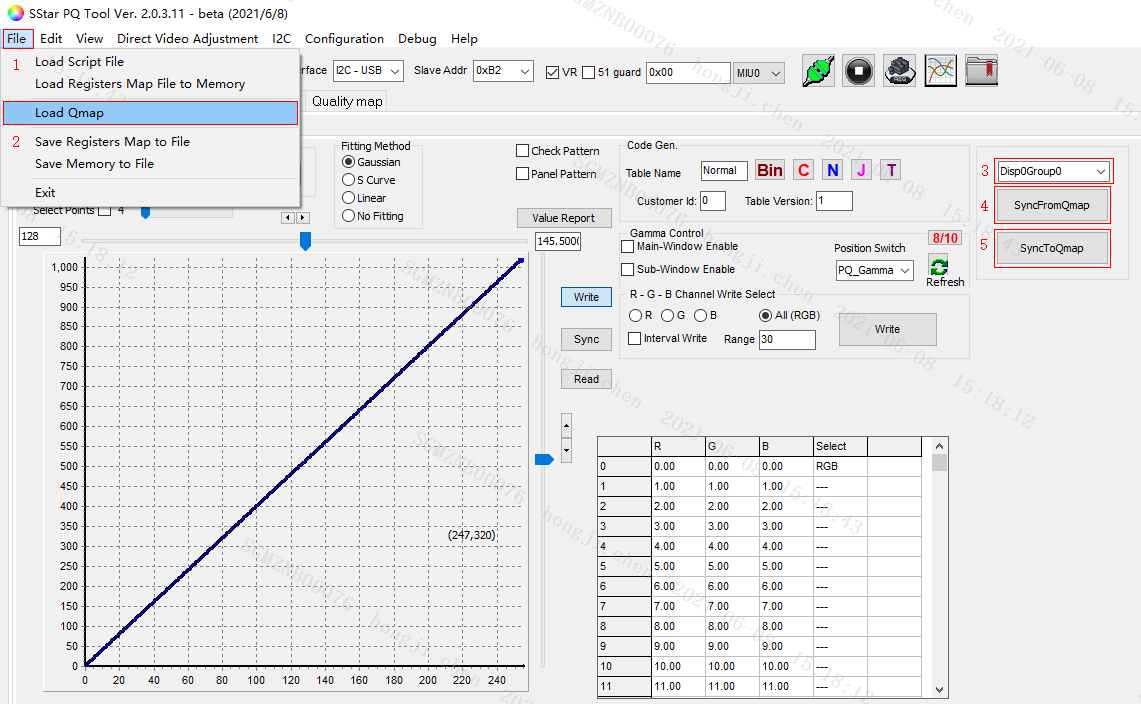Click the green connect plug icon
The height and width of the screenshot is (704, 1141).
(x=819, y=71)
